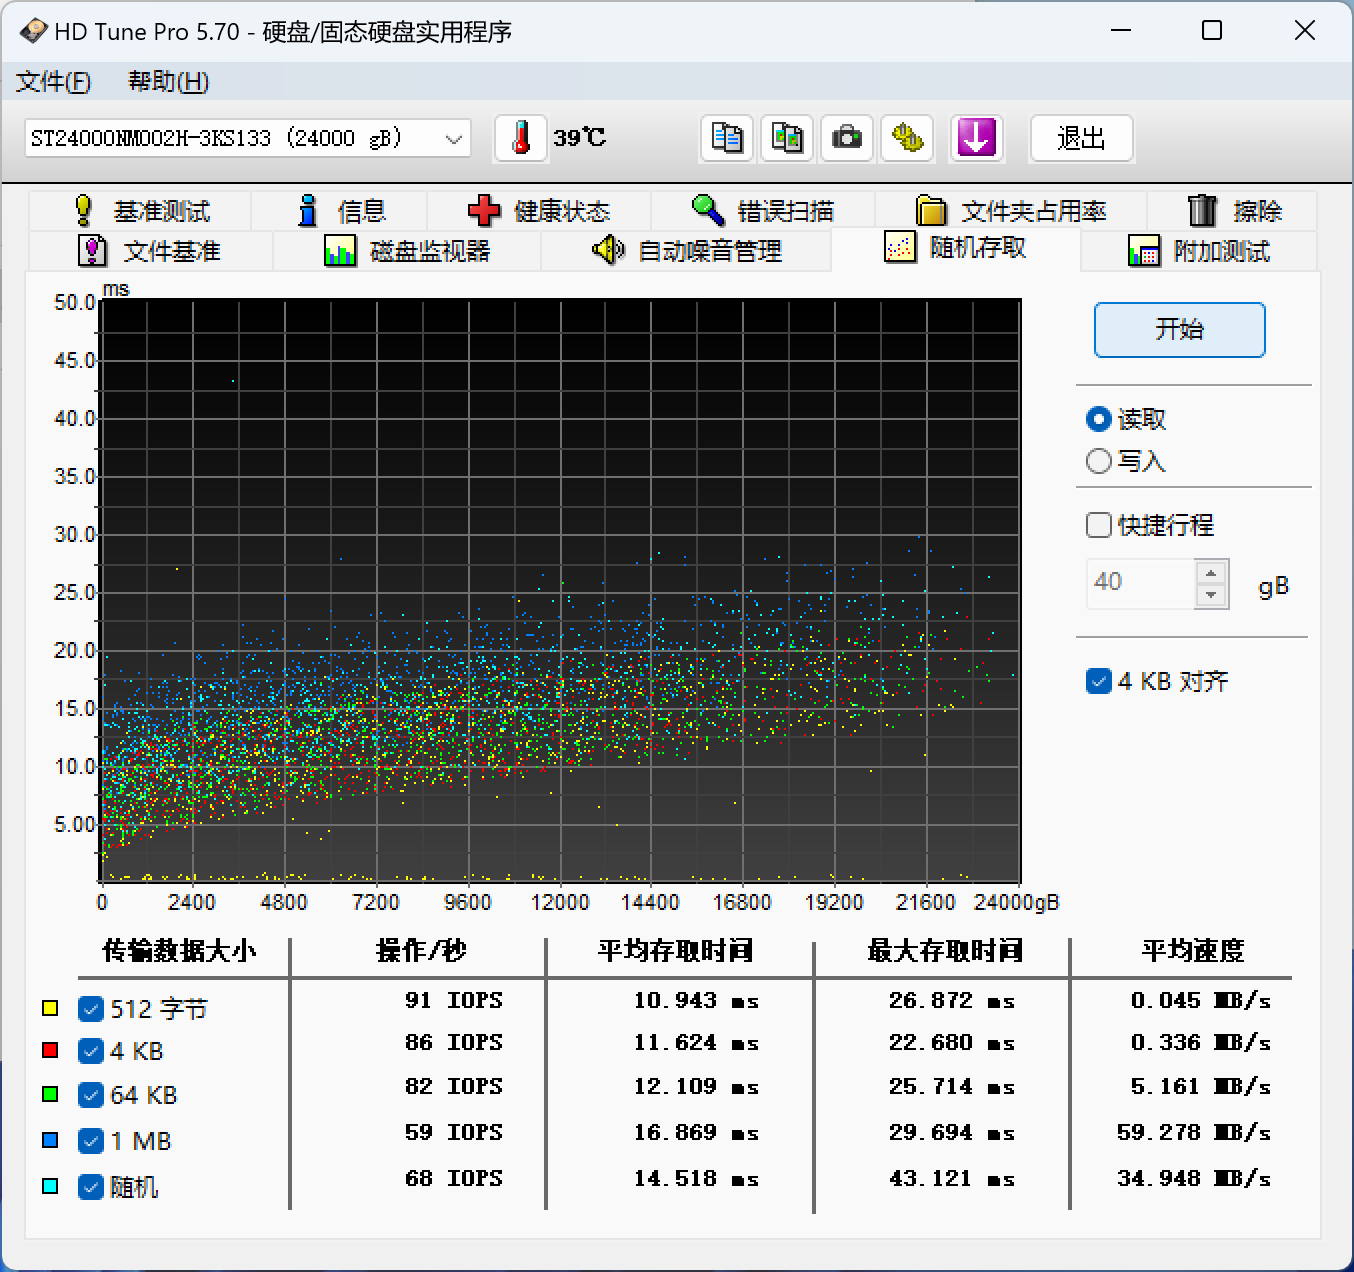Toggle the 1 MB checkbox
1354x1272 pixels.
(91, 1141)
